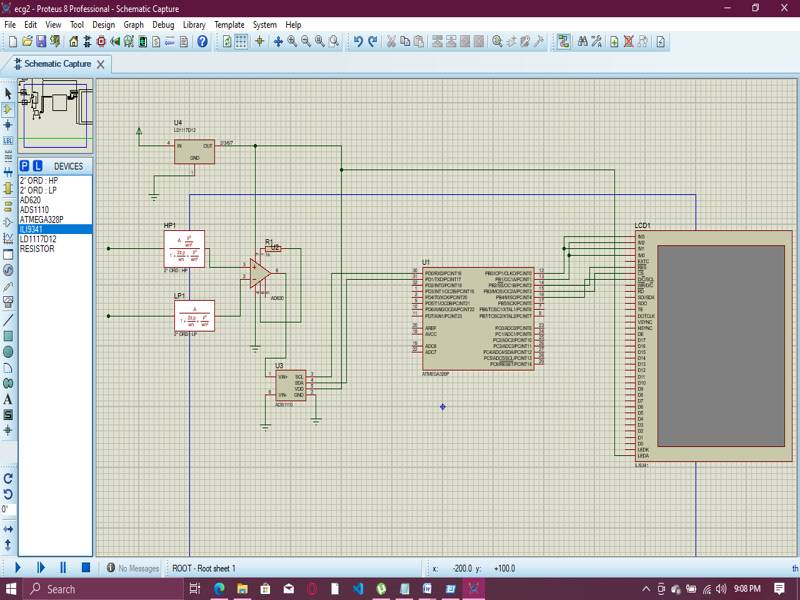
Task: Select the 2D text 'A' tool
Action: pyautogui.click(x=8, y=399)
